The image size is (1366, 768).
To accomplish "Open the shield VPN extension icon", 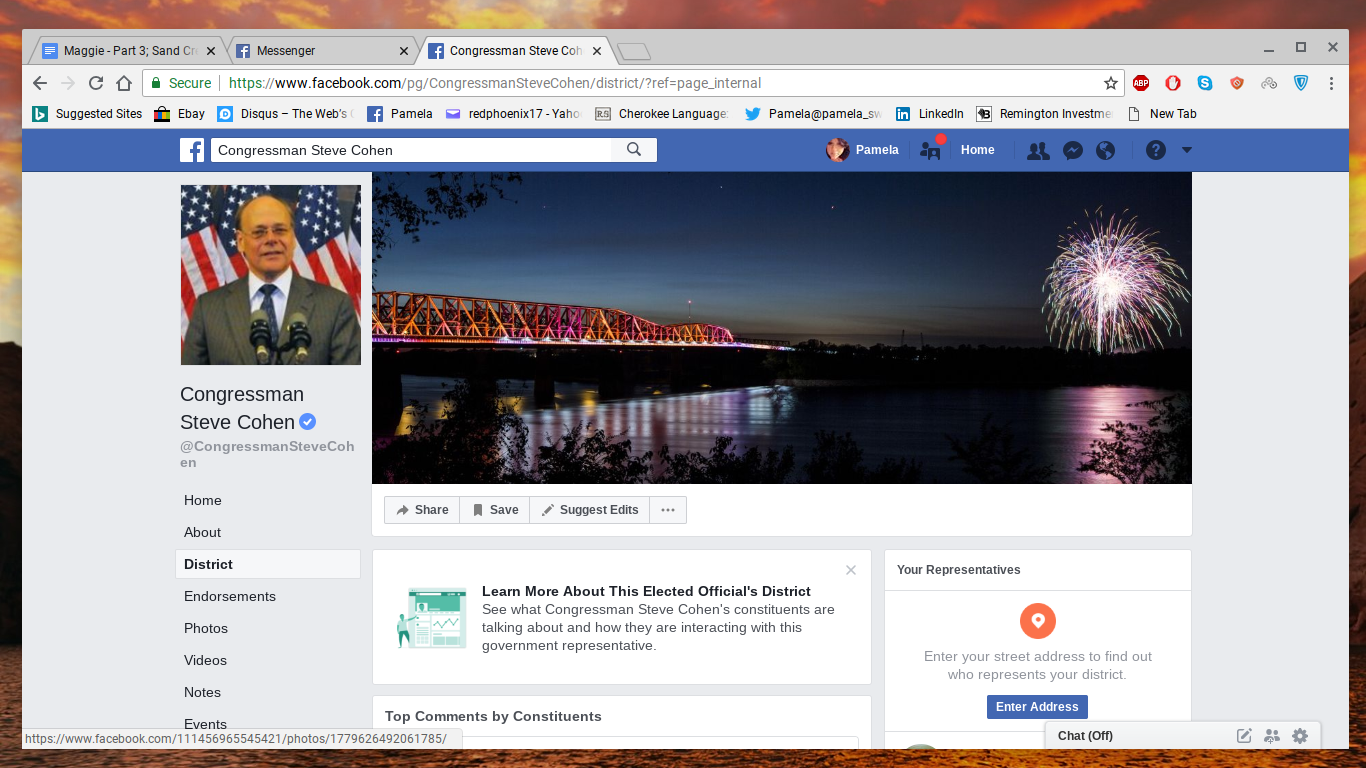I will tap(1301, 83).
